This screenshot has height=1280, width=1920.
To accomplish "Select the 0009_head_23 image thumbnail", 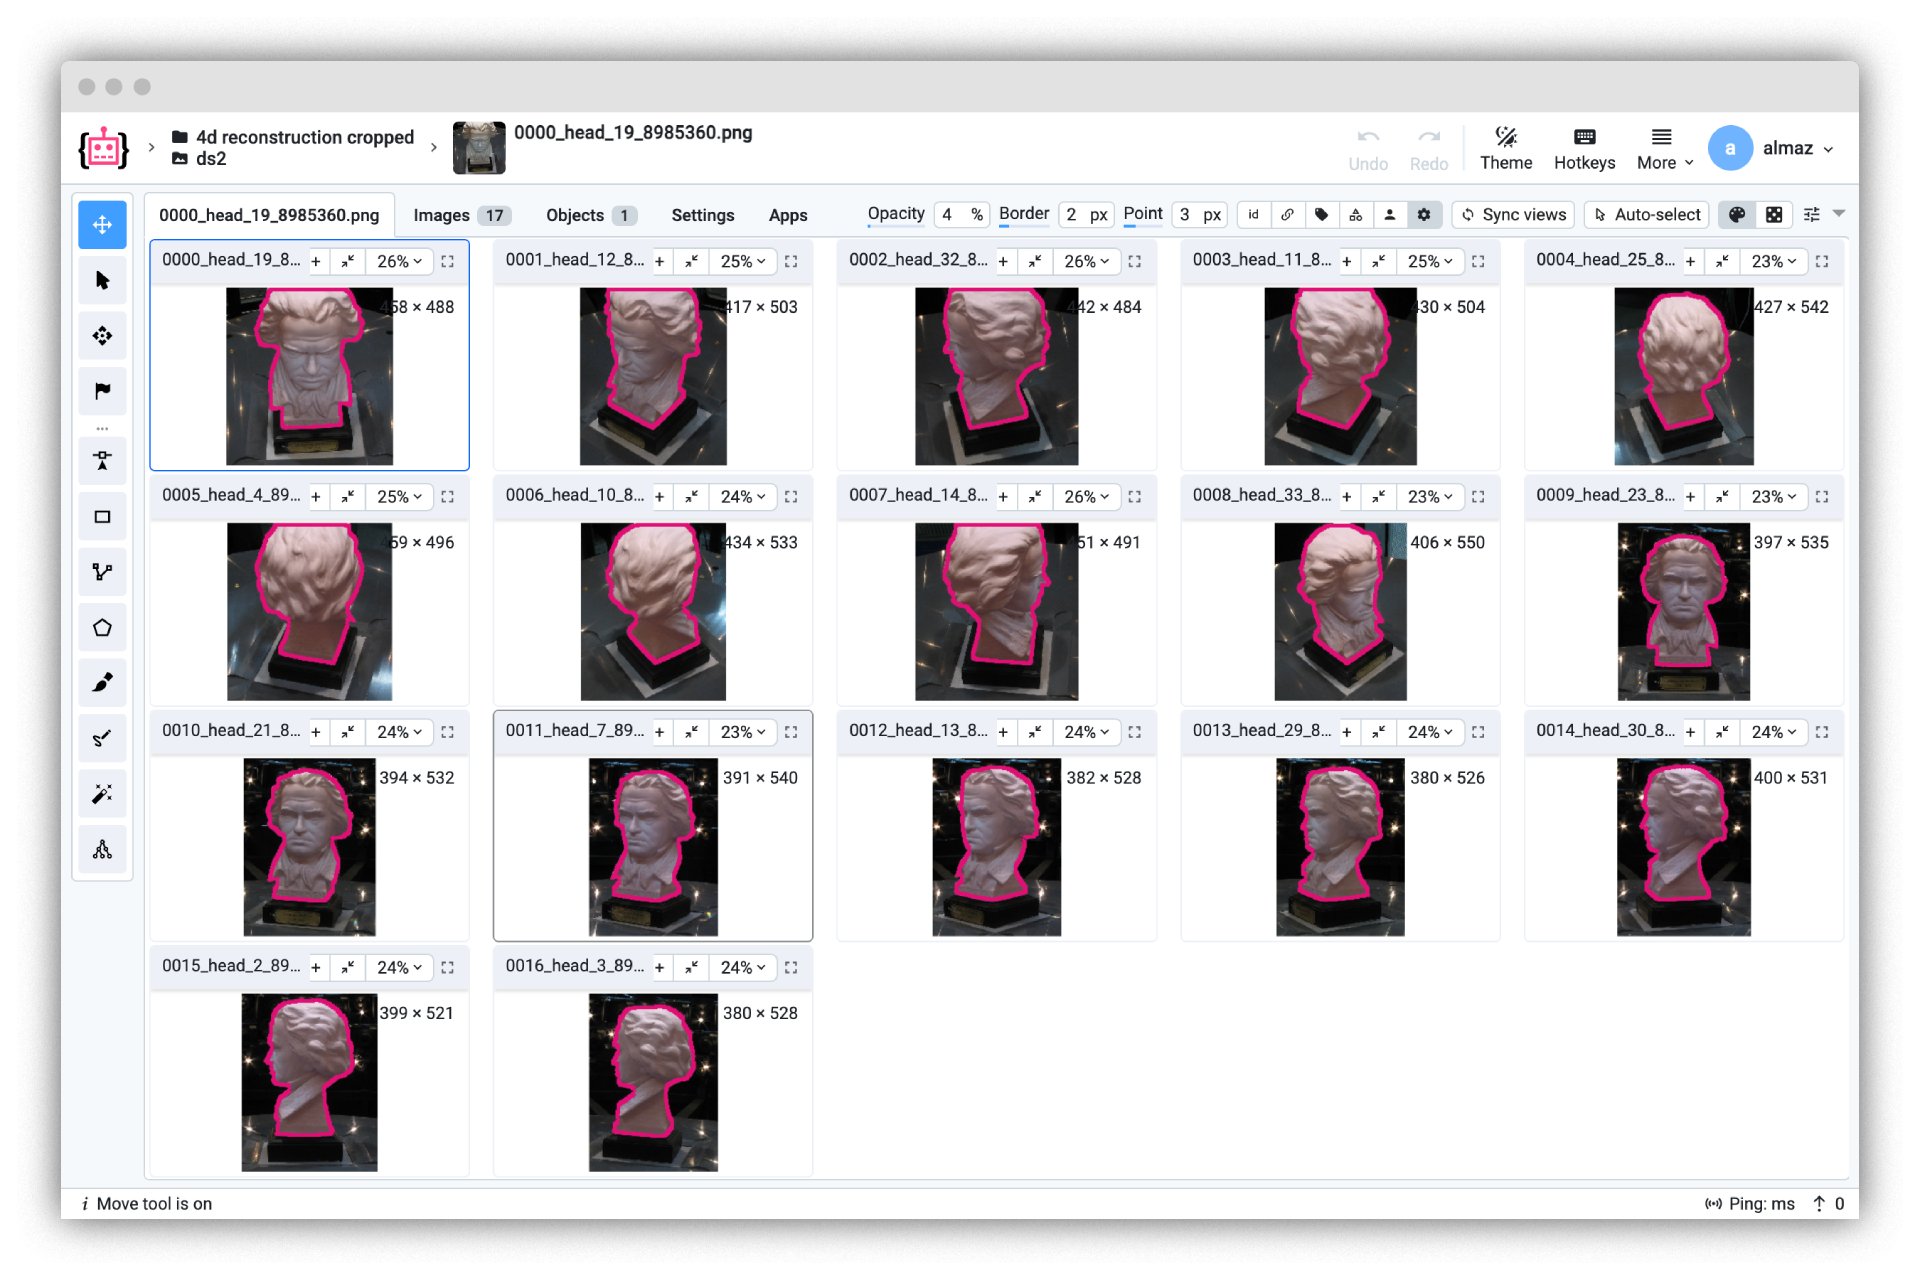I will click(x=1683, y=611).
